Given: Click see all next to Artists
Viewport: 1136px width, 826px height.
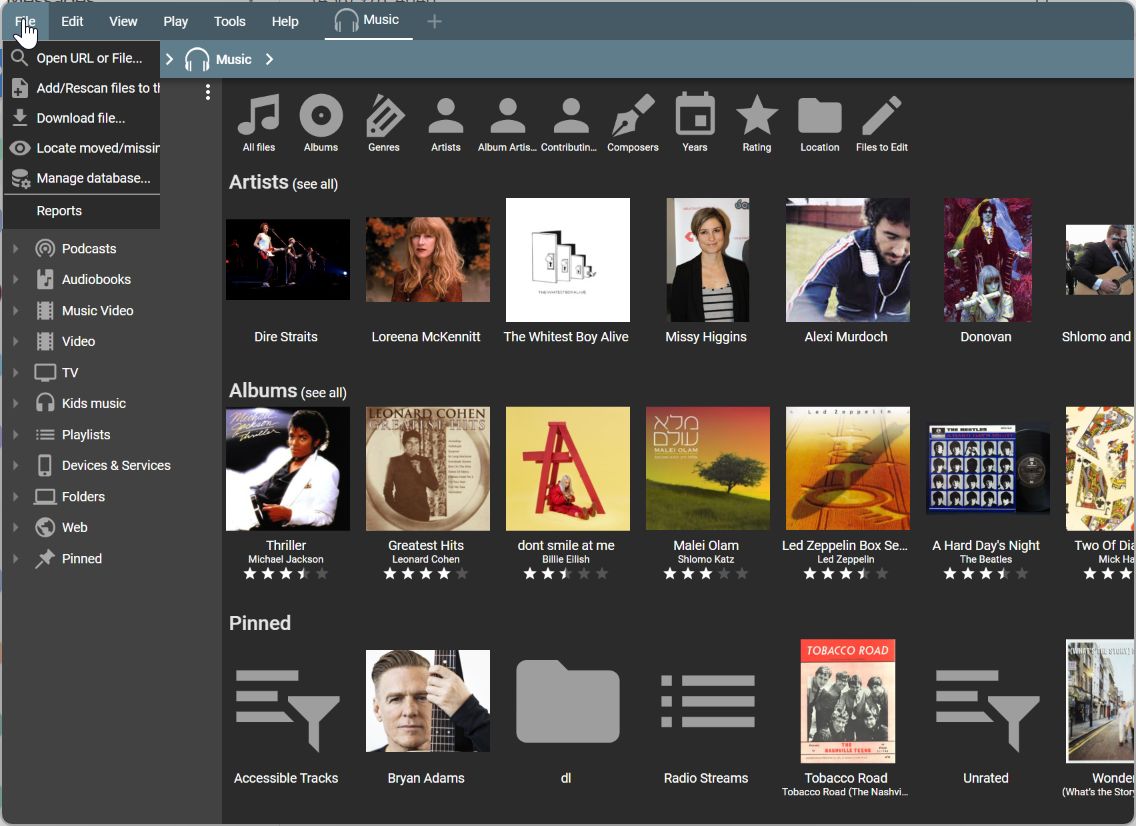Looking at the screenshot, I should [x=315, y=185].
